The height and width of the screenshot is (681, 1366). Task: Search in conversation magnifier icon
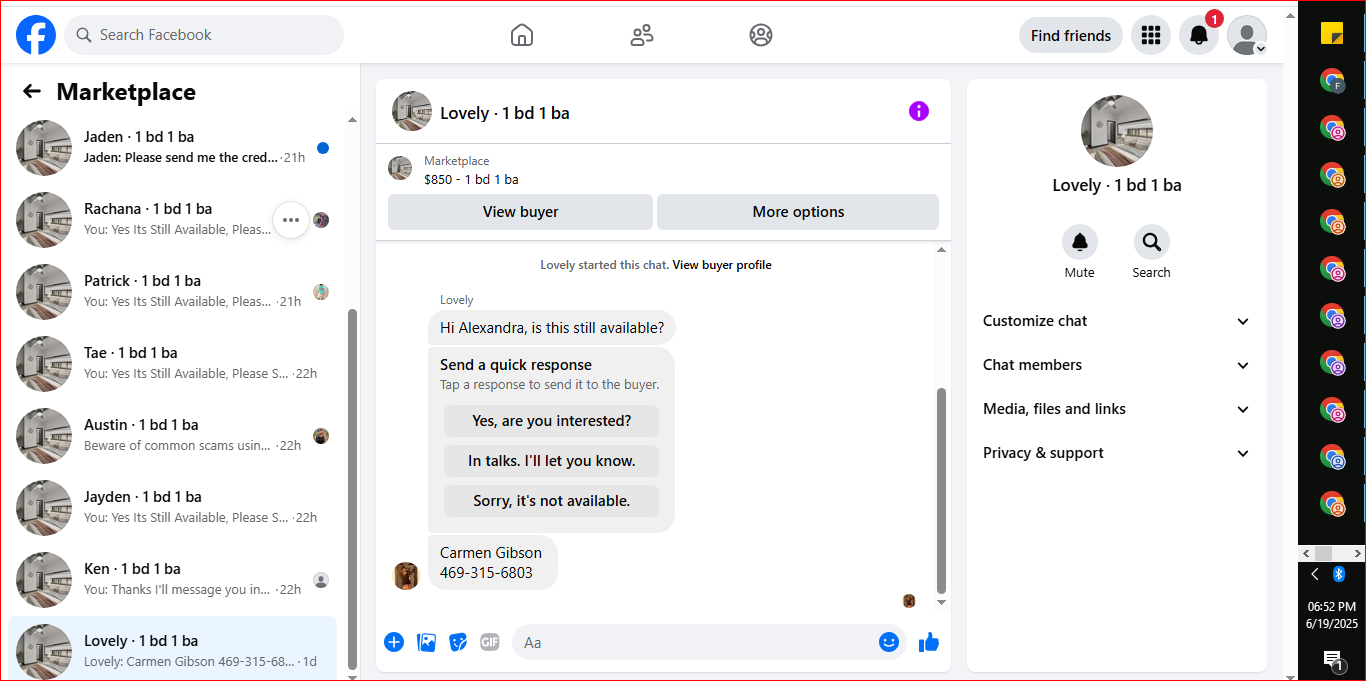pos(1151,242)
